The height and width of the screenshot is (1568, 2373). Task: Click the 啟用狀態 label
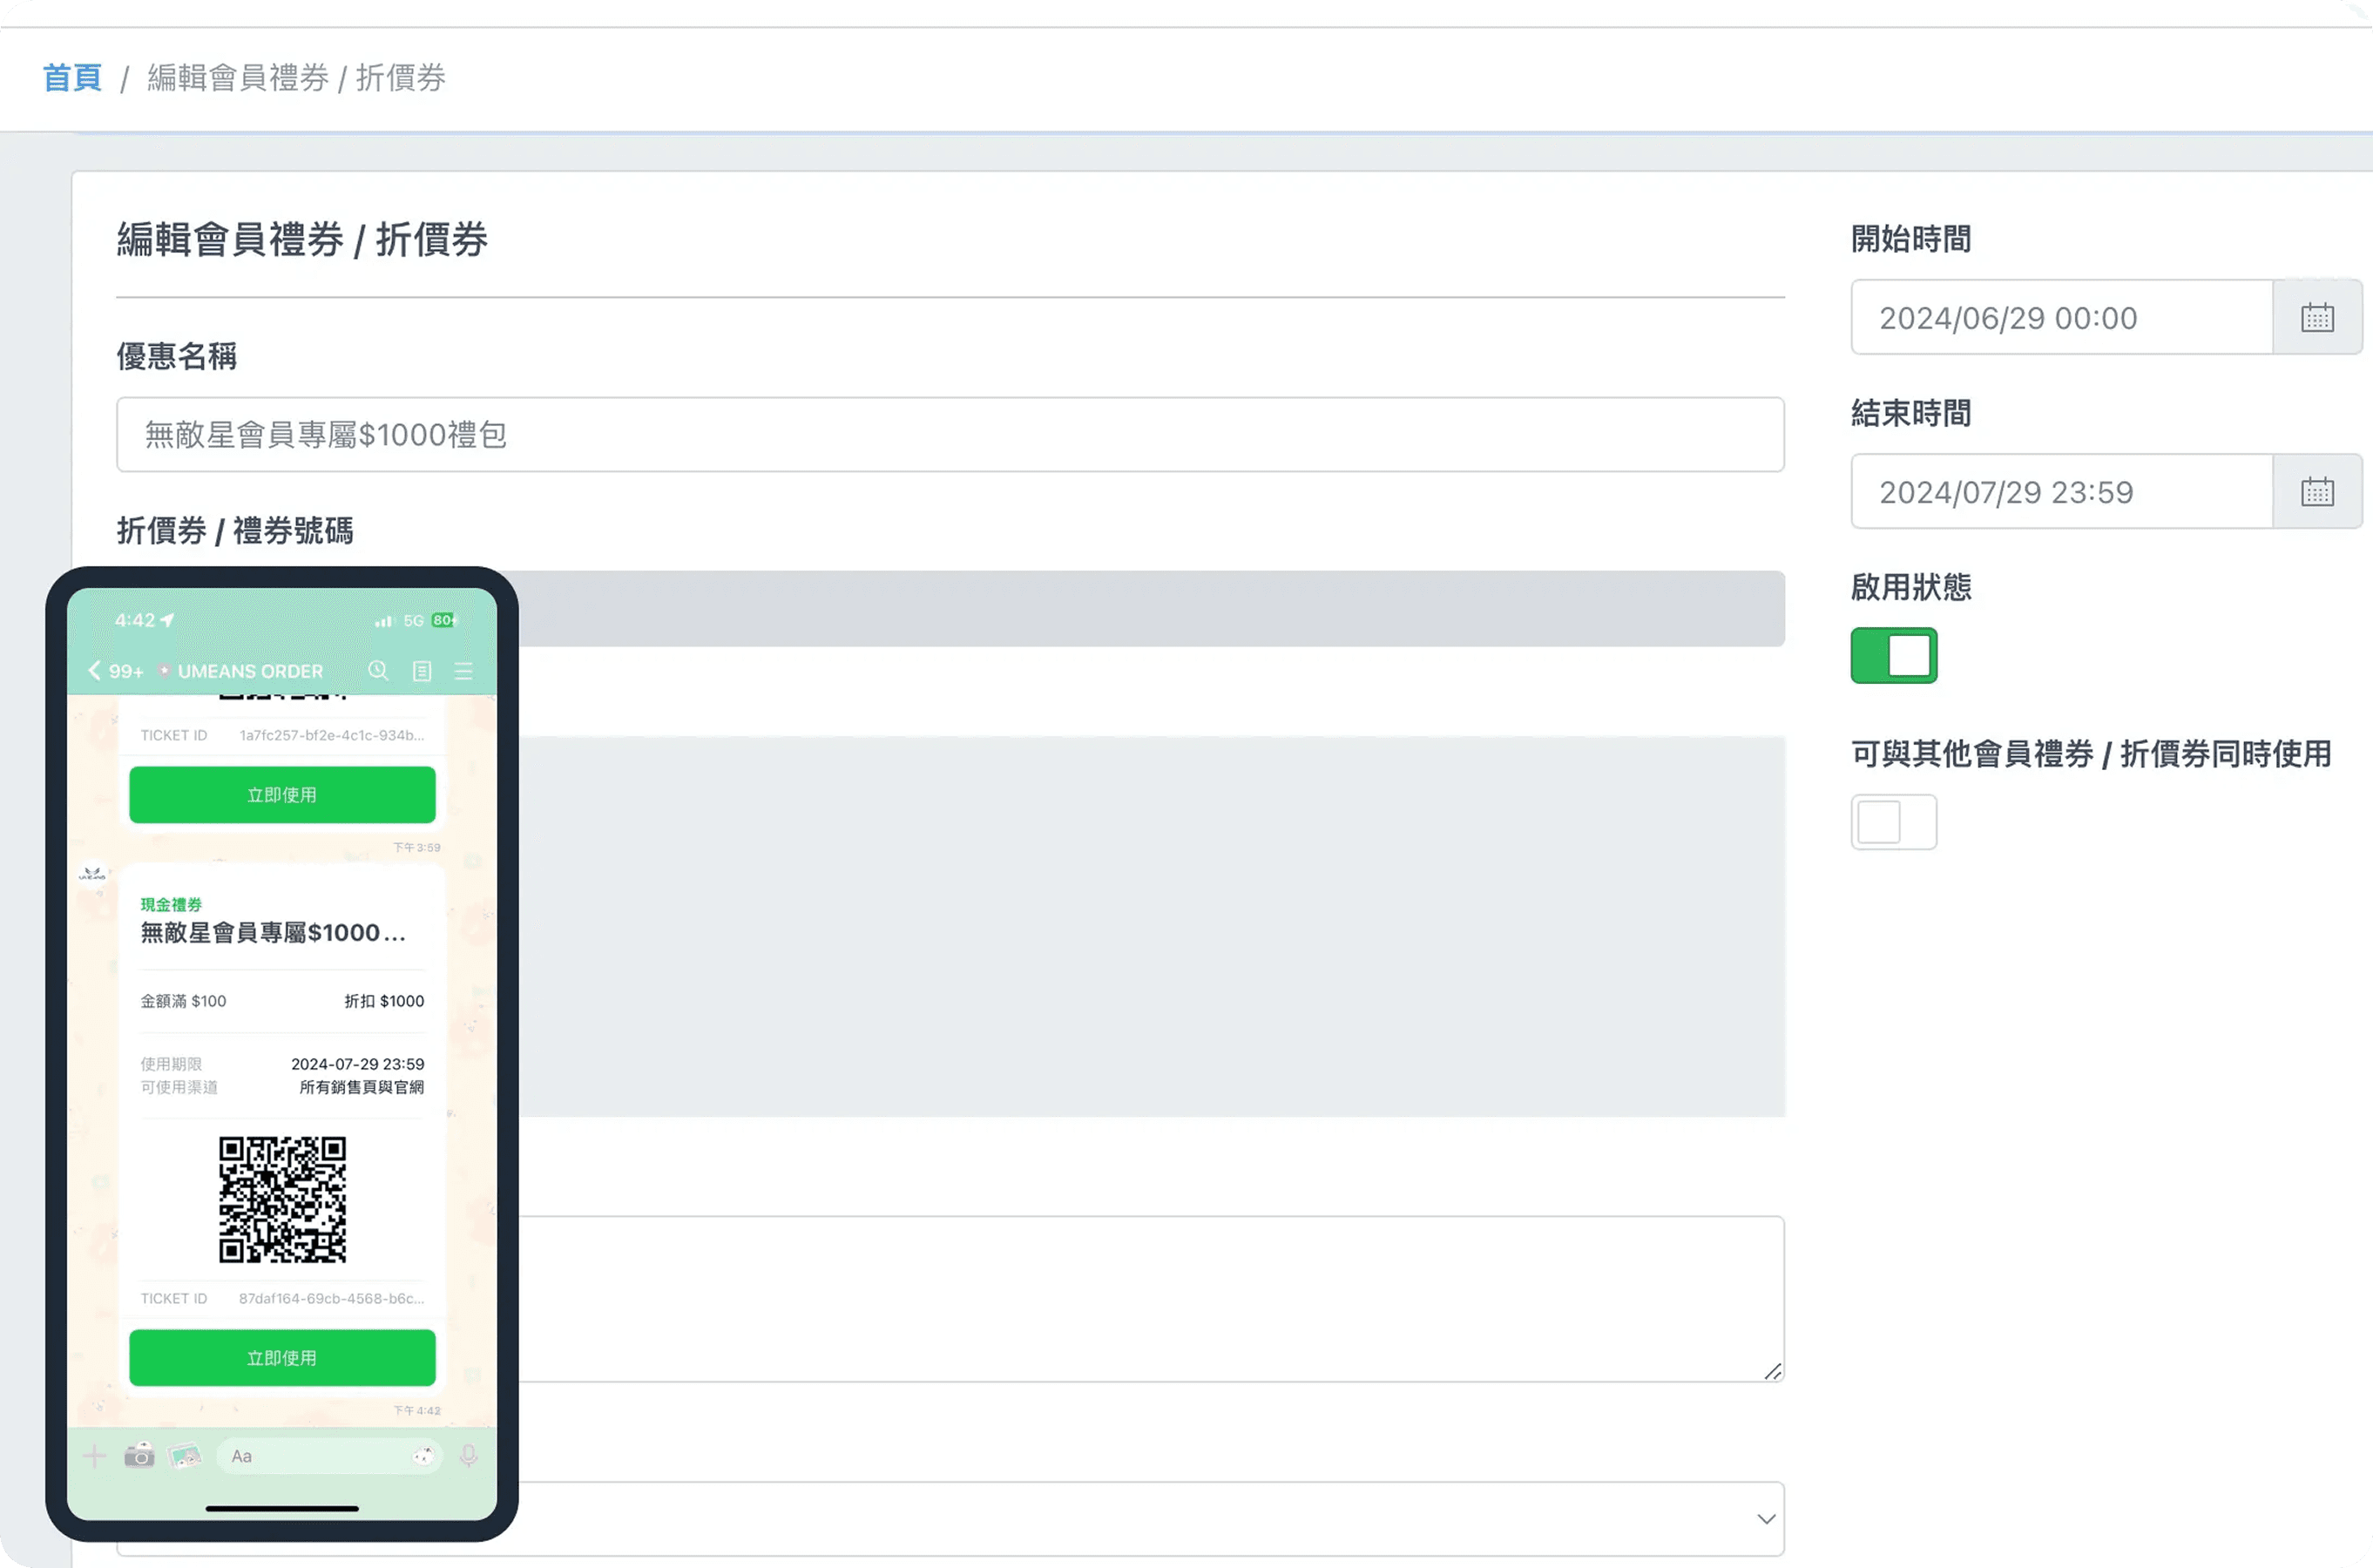(x=1911, y=587)
